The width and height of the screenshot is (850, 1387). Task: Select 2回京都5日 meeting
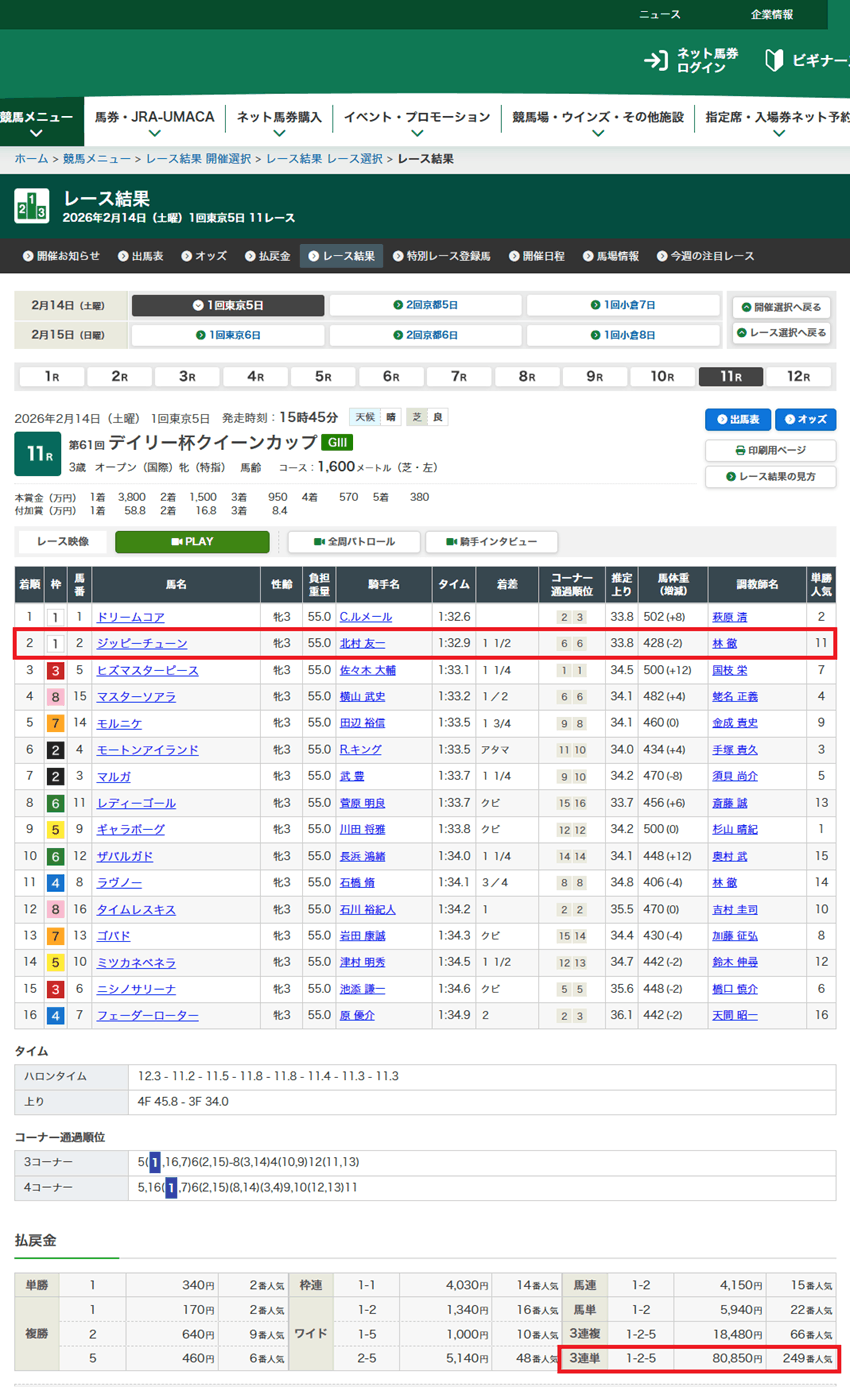(x=425, y=305)
